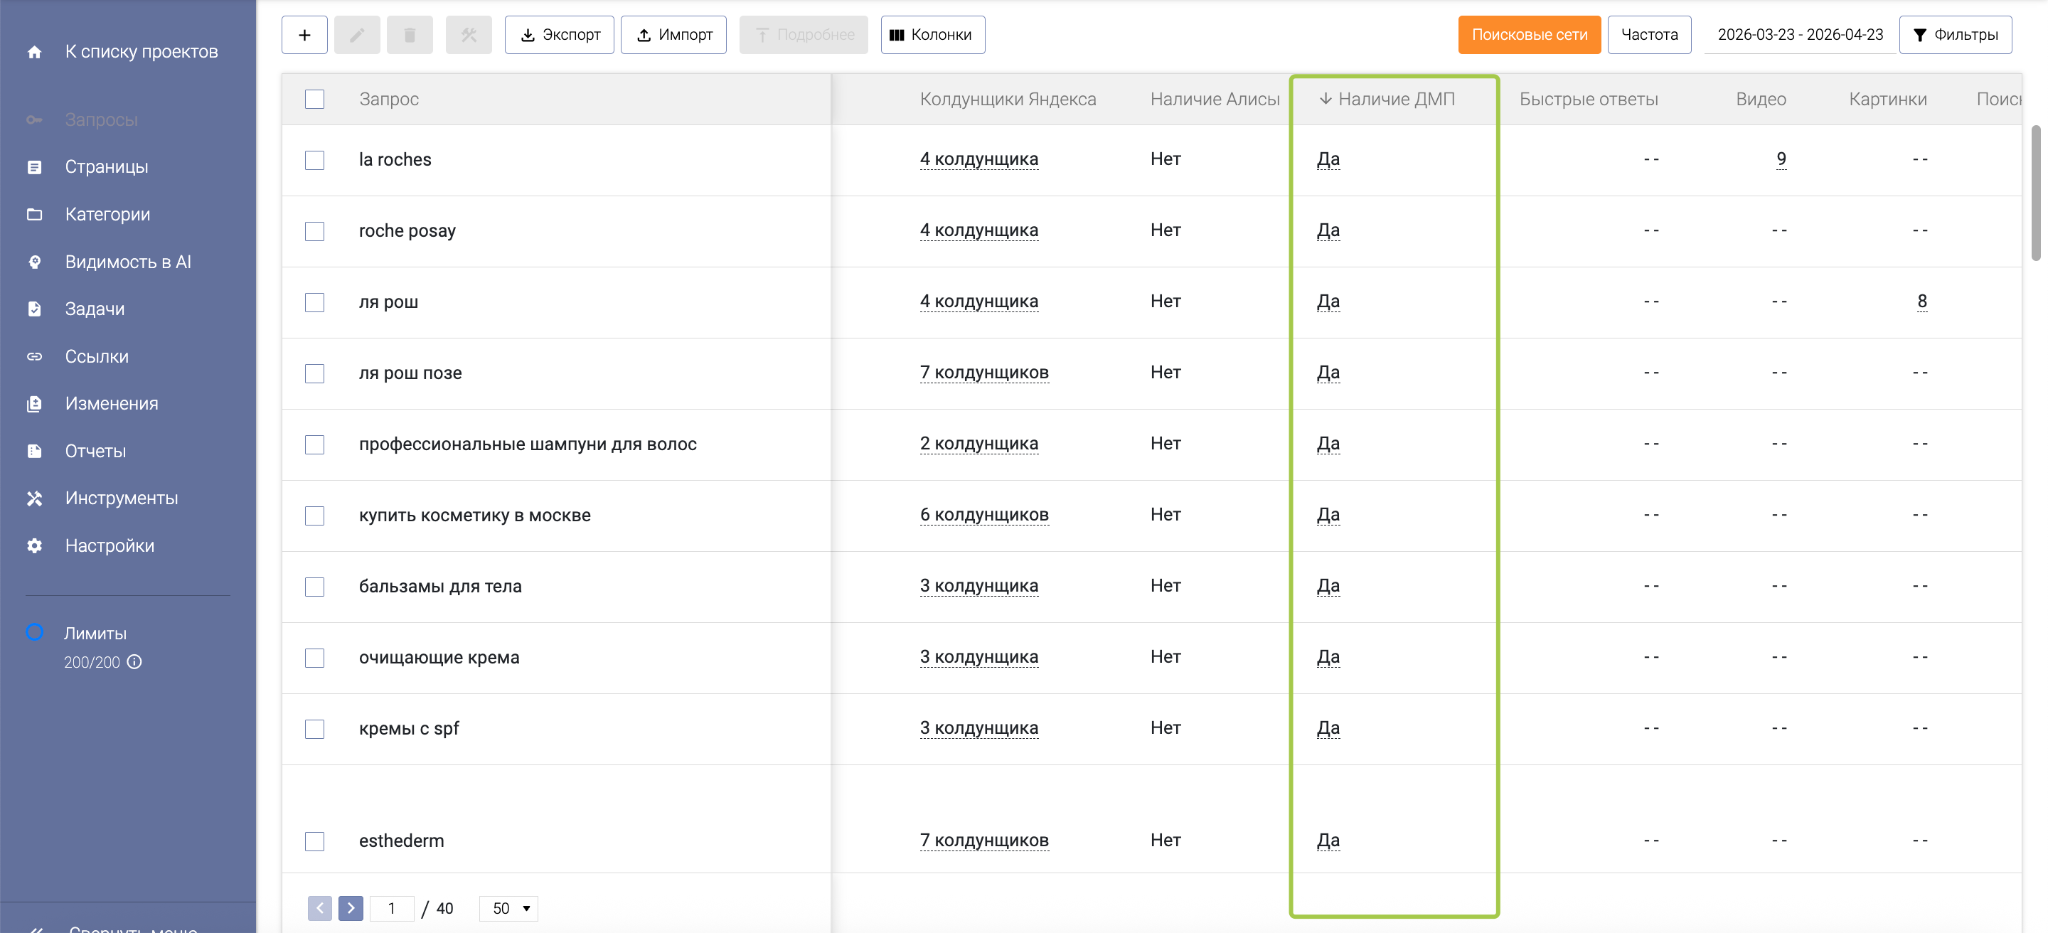The image size is (2048, 933).
Task: Click the page number input field
Action: click(392, 908)
